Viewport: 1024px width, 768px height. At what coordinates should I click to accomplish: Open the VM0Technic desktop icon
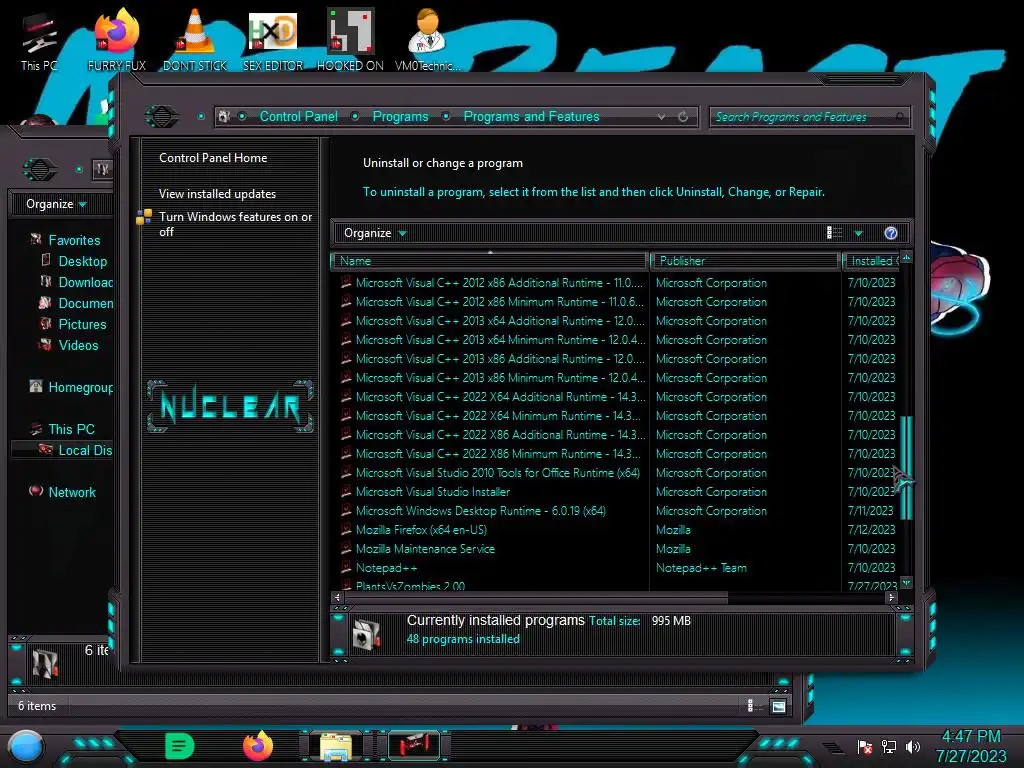coord(427,40)
